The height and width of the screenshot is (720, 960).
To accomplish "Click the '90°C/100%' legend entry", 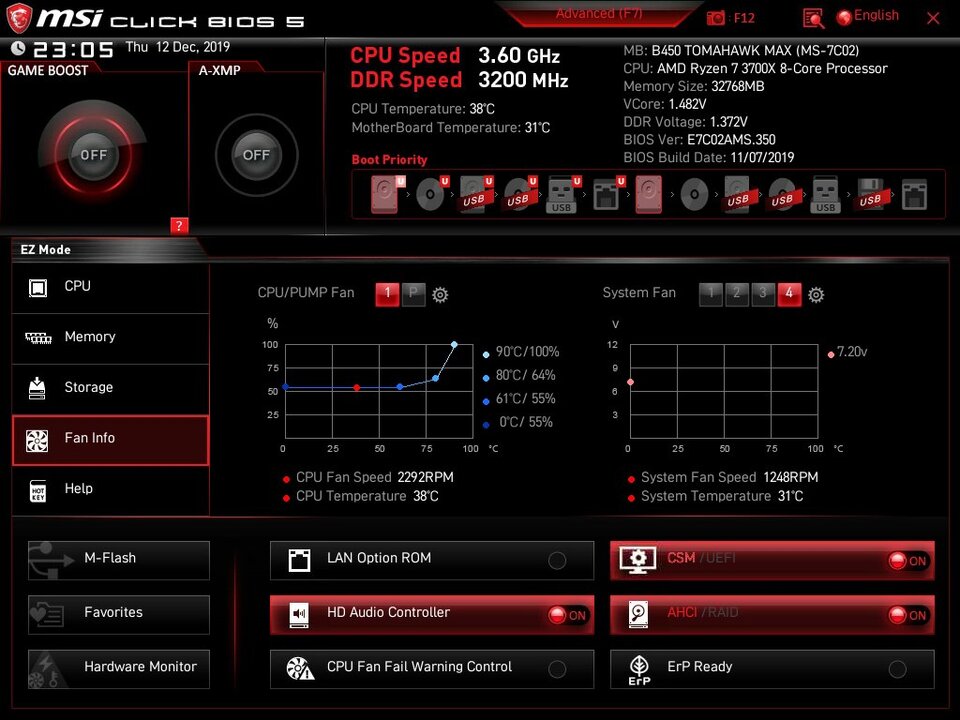I will coord(527,352).
